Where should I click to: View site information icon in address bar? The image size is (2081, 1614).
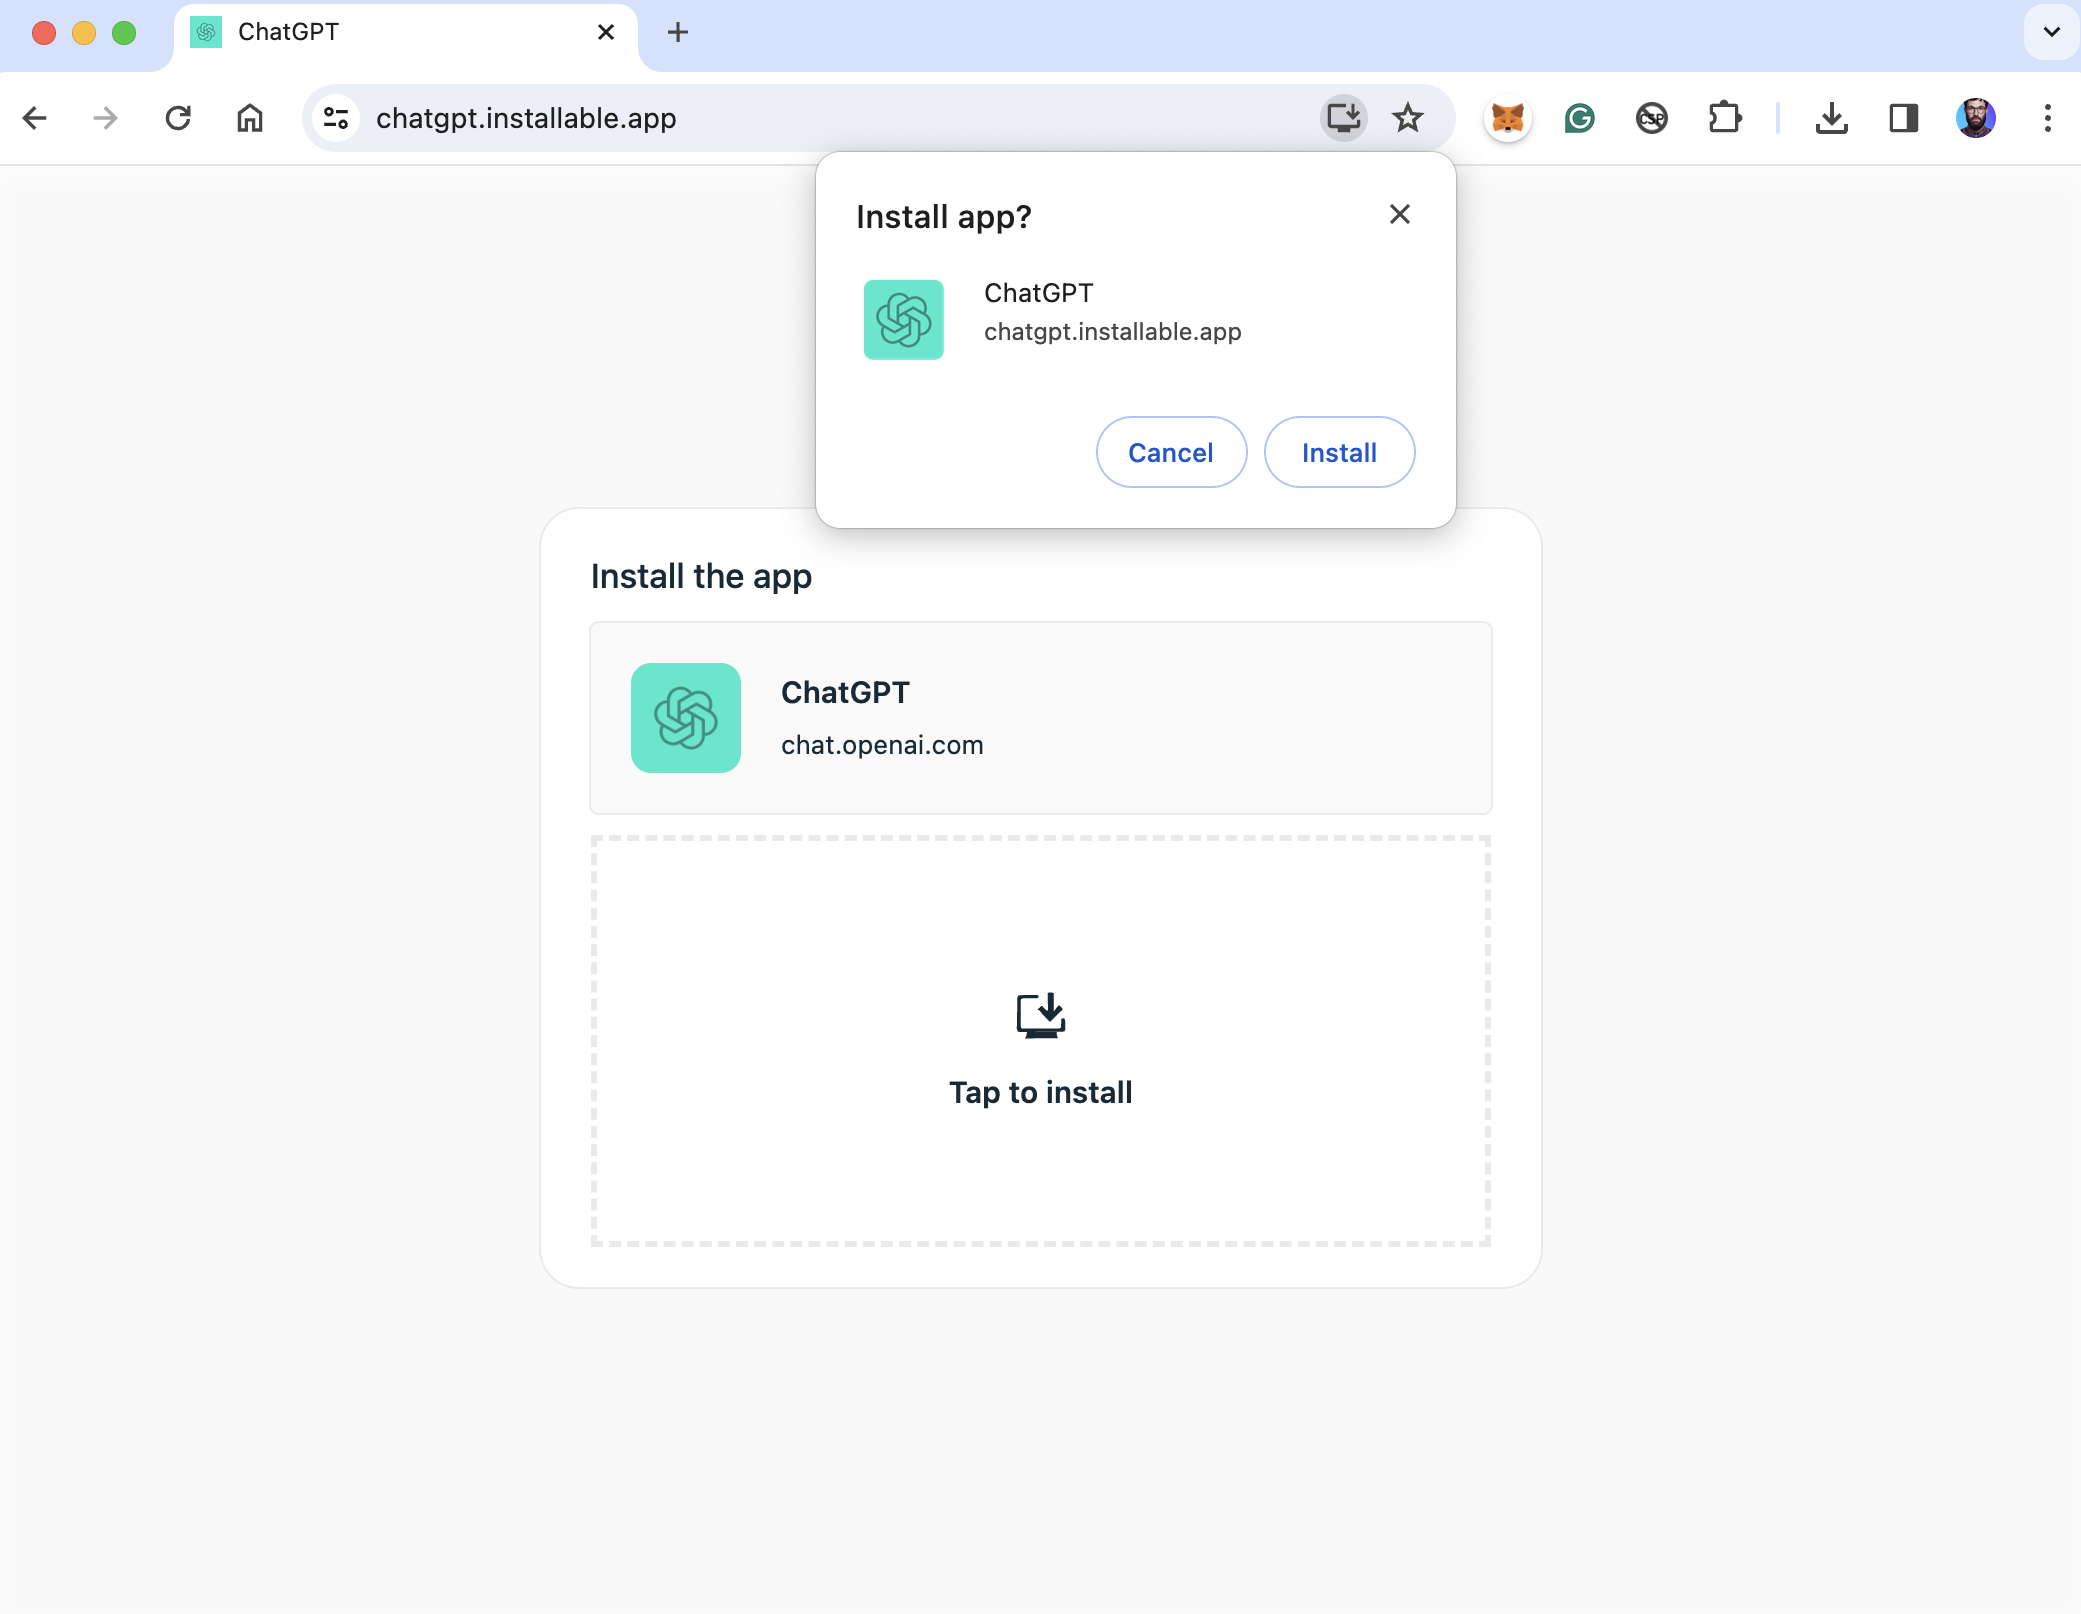pyautogui.click(x=336, y=118)
